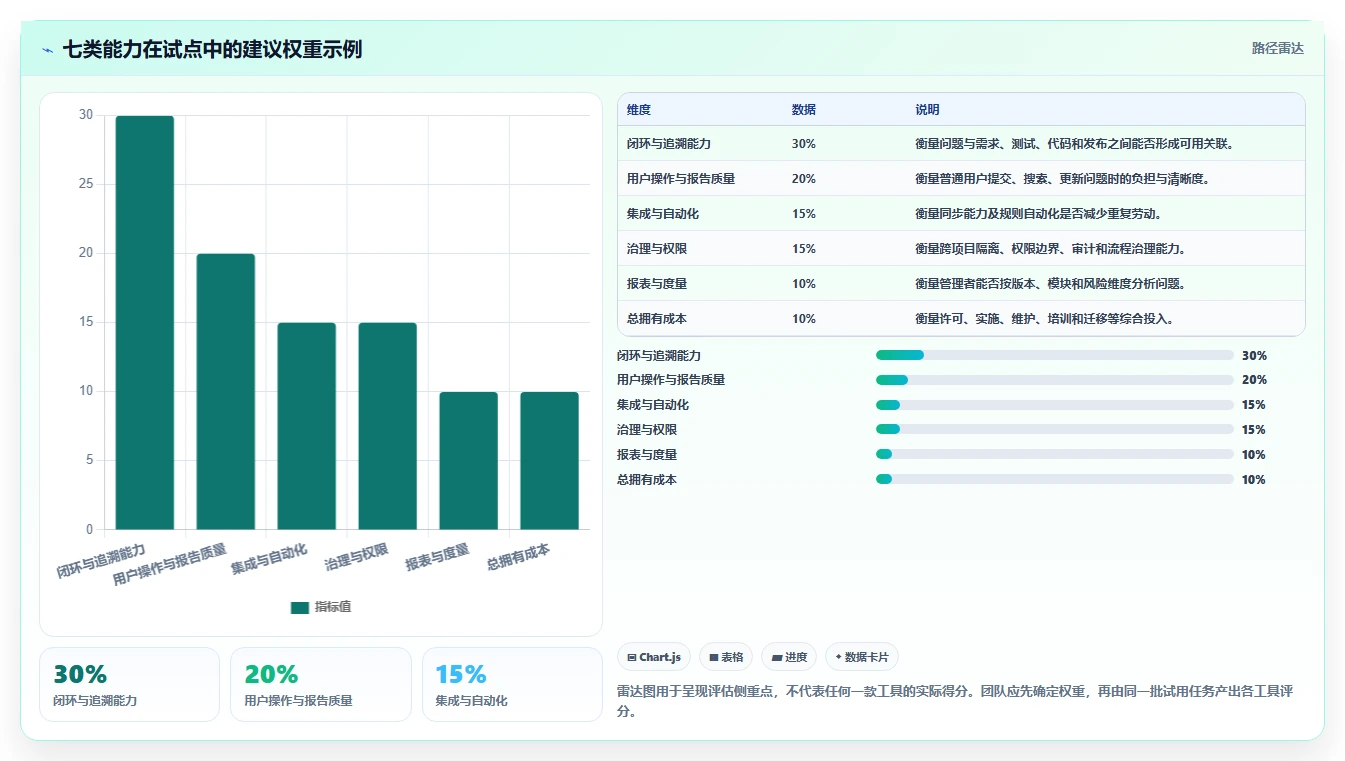Click the 闭环与追溯能力 progress bar
The width and height of the screenshot is (1345, 761).
pos(1055,355)
